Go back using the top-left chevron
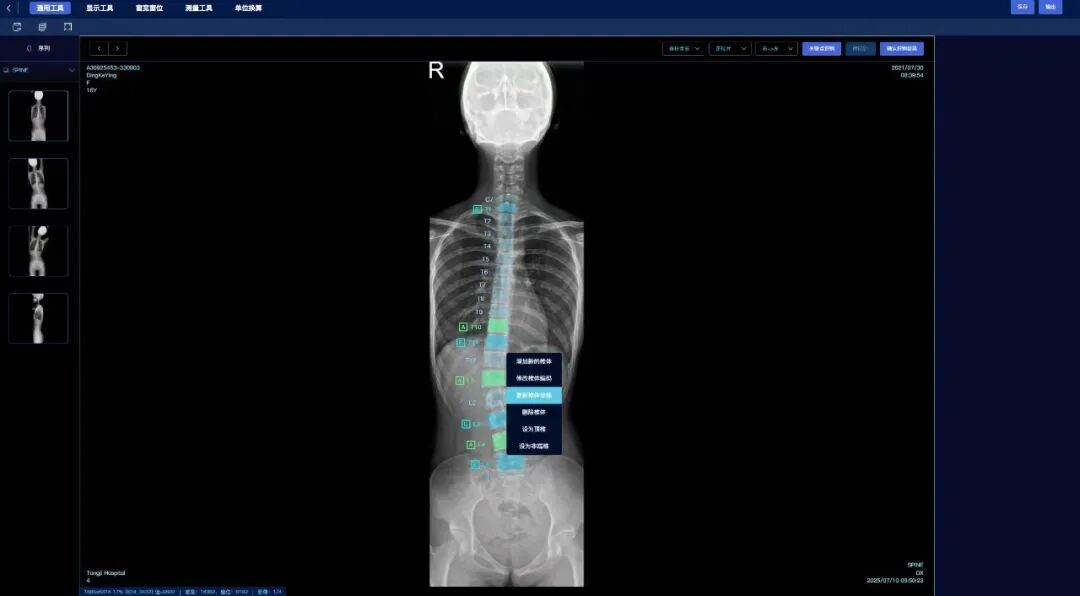The height and width of the screenshot is (596, 1080). [8, 8]
